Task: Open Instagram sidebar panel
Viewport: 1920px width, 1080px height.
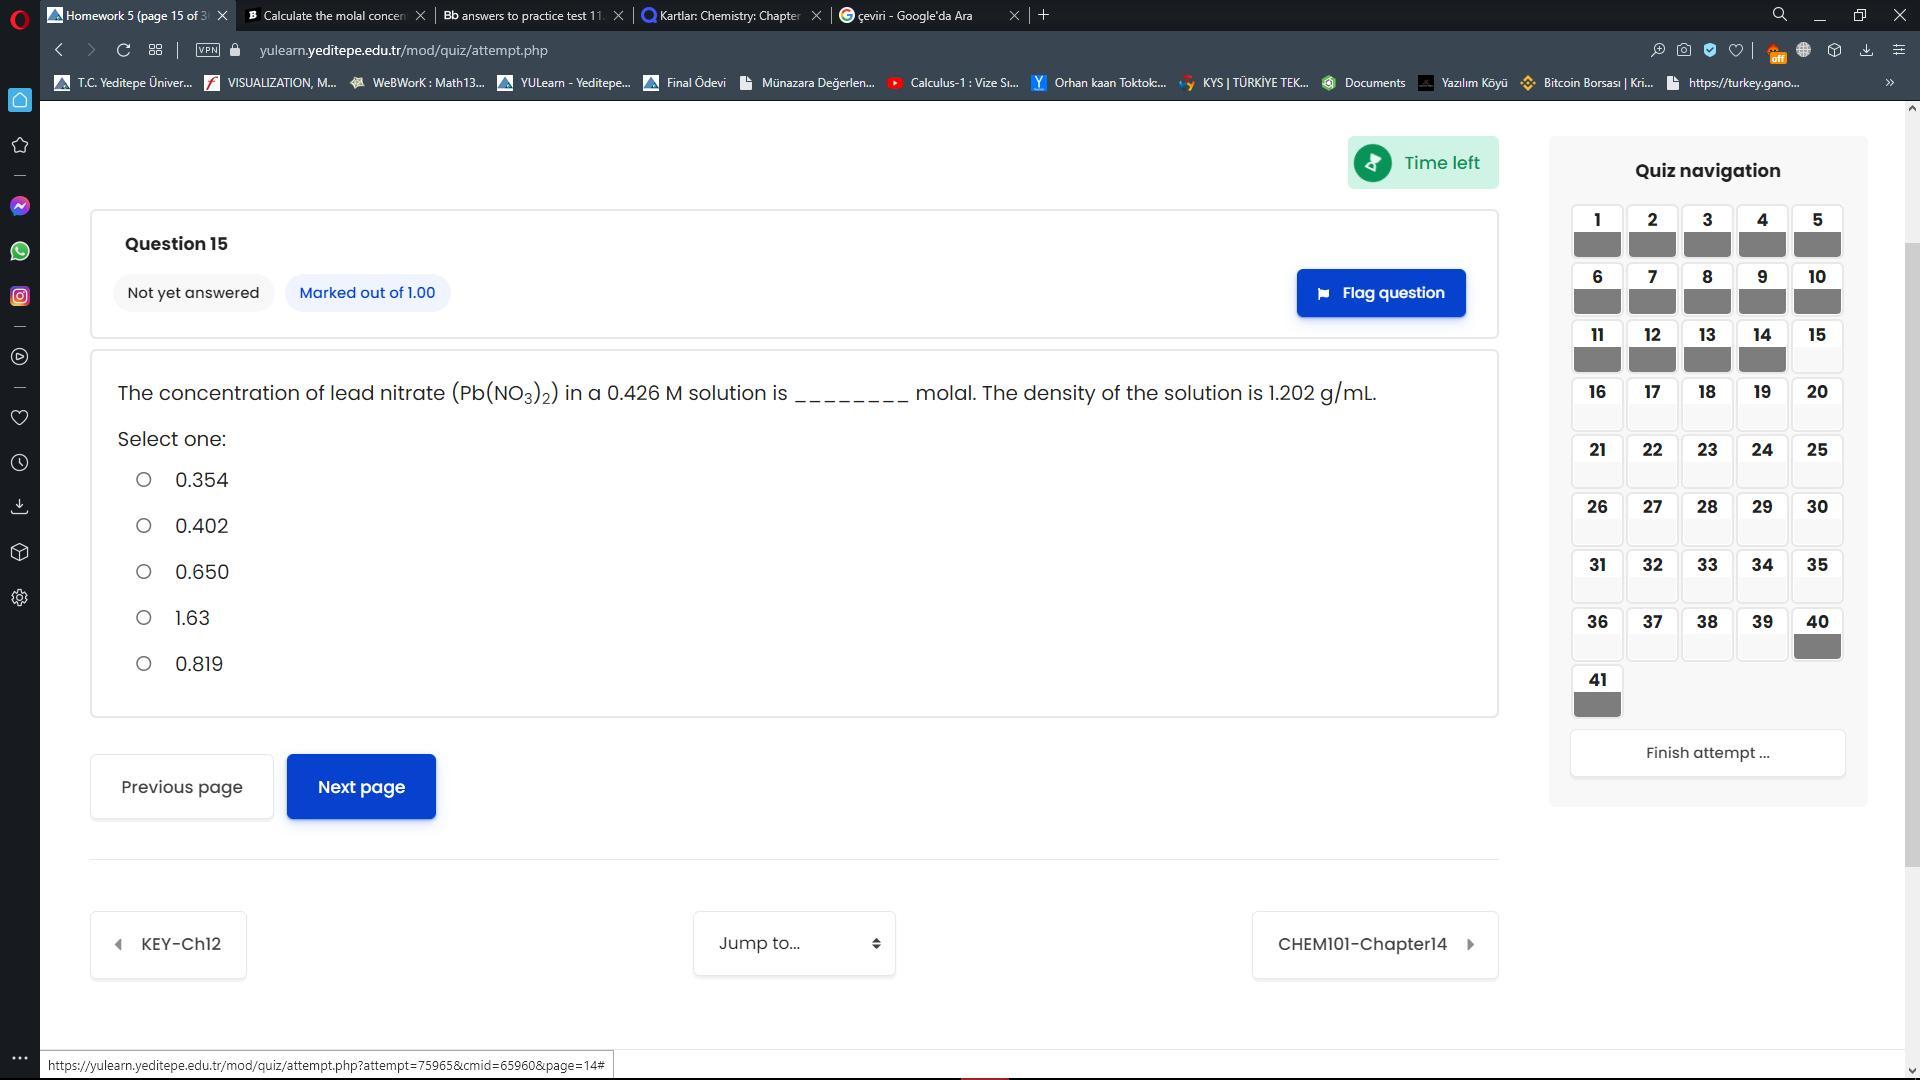Action: coord(20,296)
